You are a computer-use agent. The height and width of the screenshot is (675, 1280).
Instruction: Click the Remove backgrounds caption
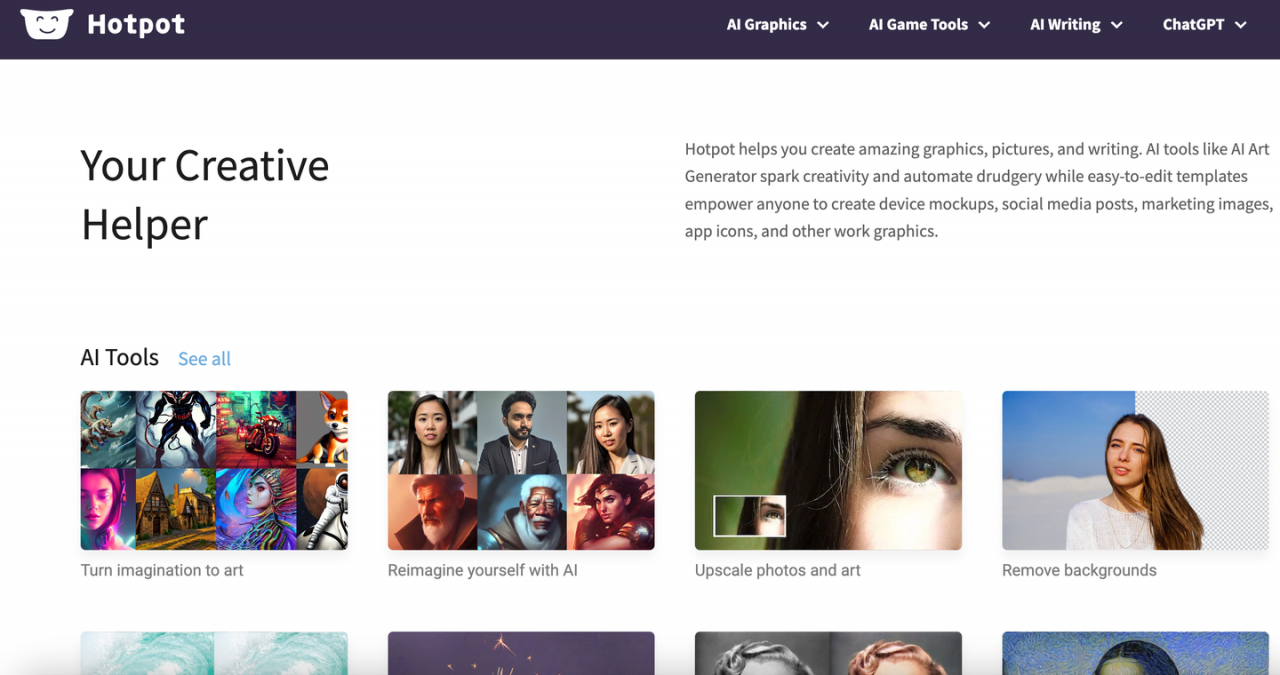pos(1079,570)
